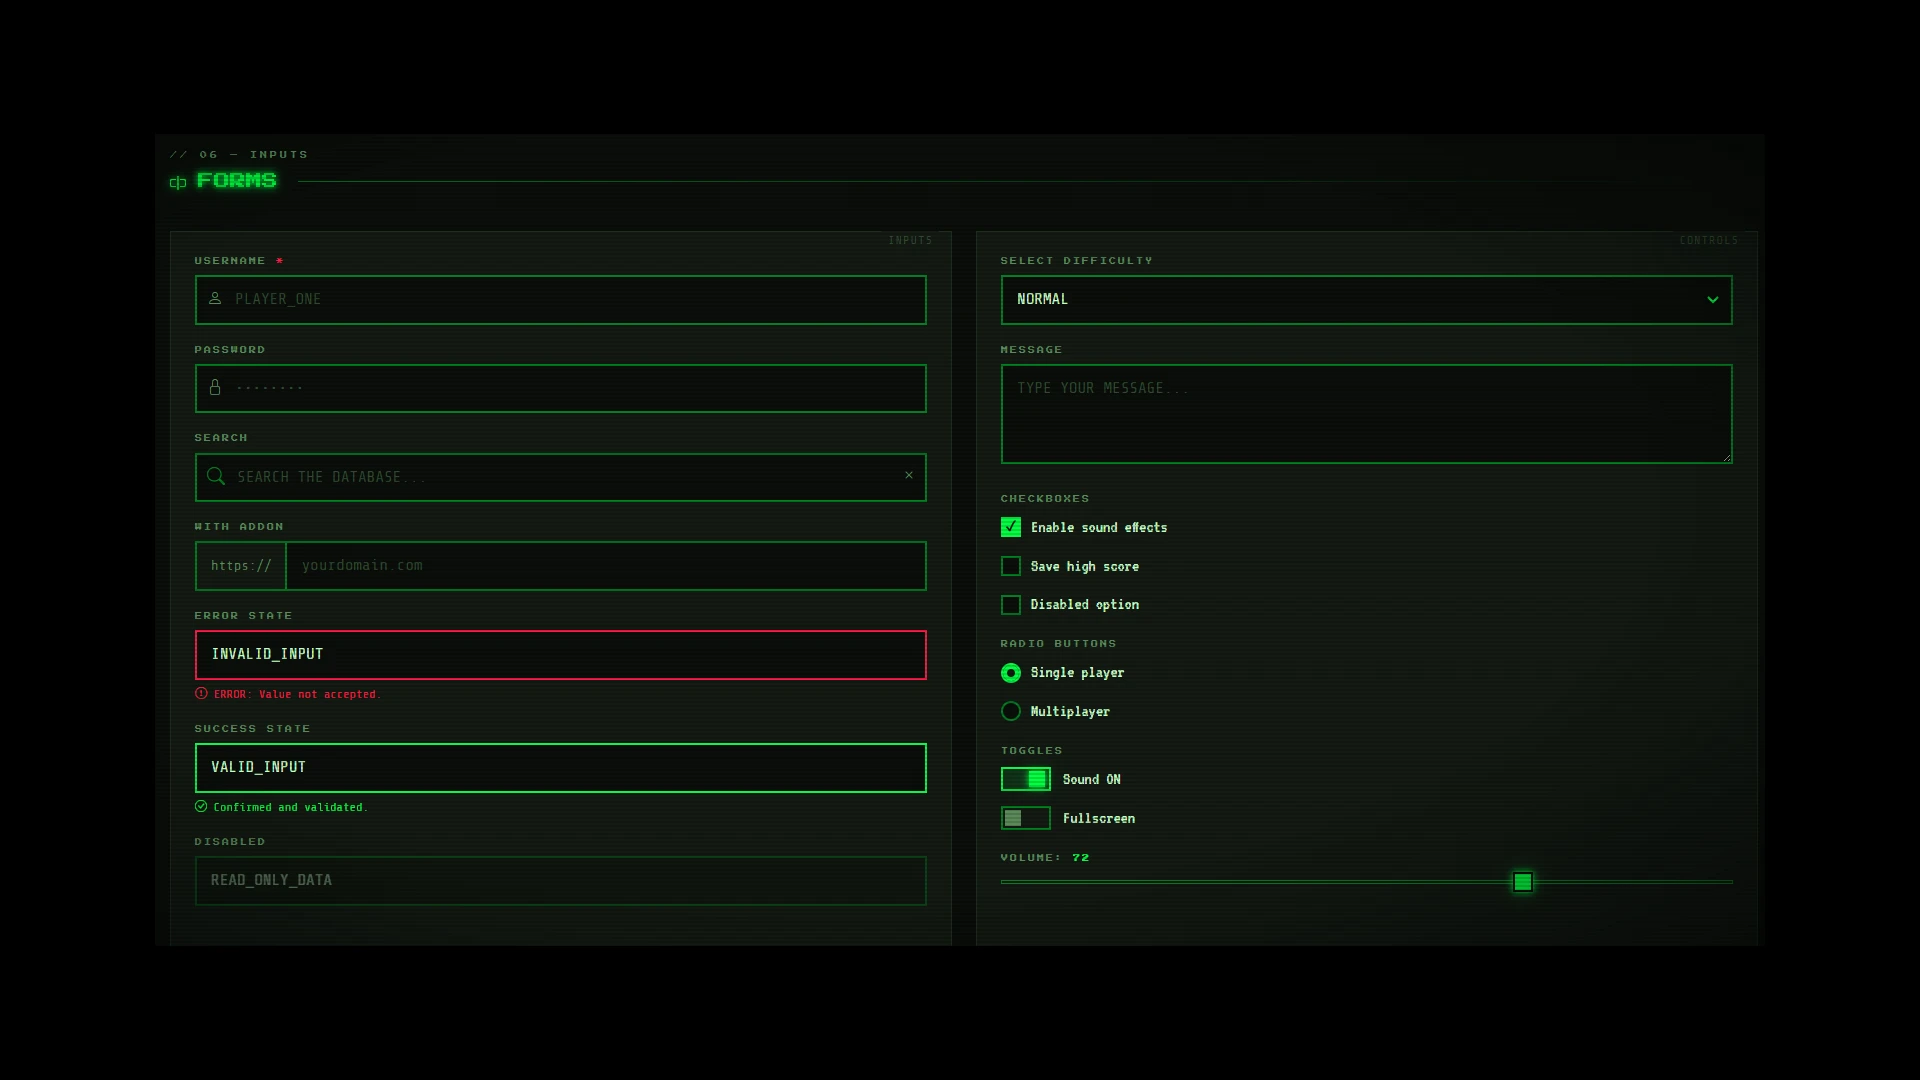The height and width of the screenshot is (1080, 1920).
Task: Focus the Password input field
Action: pyautogui.click(x=560, y=388)
